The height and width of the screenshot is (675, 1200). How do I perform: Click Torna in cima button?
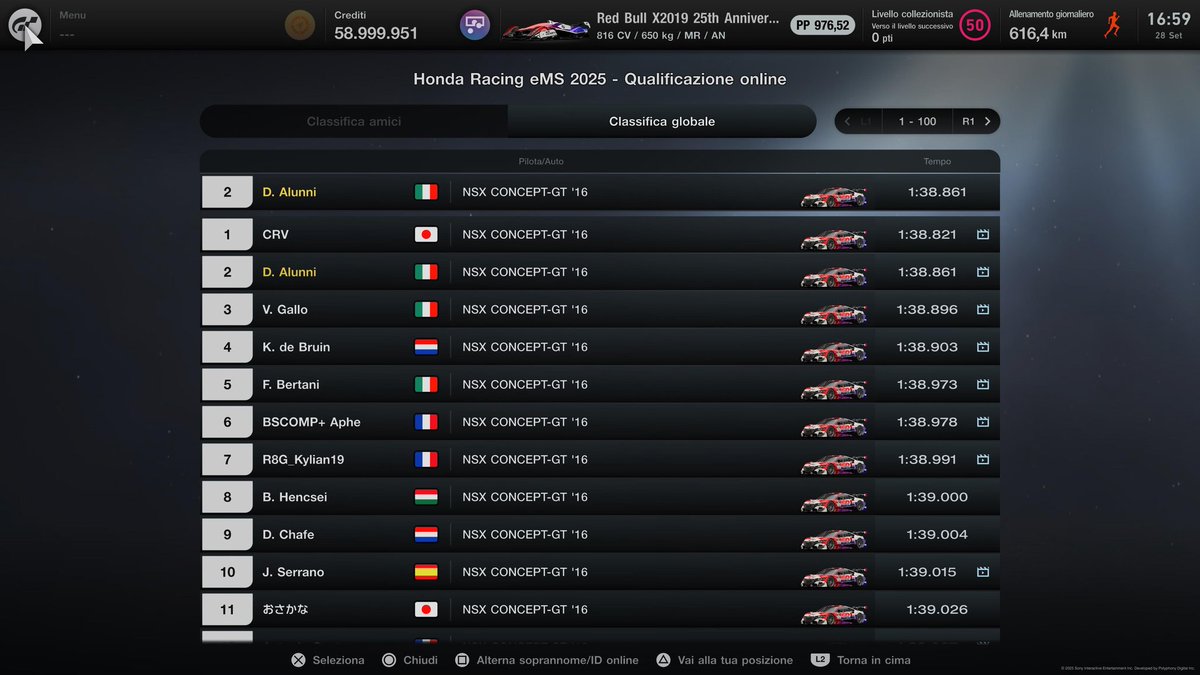click(x=861, y=660)
